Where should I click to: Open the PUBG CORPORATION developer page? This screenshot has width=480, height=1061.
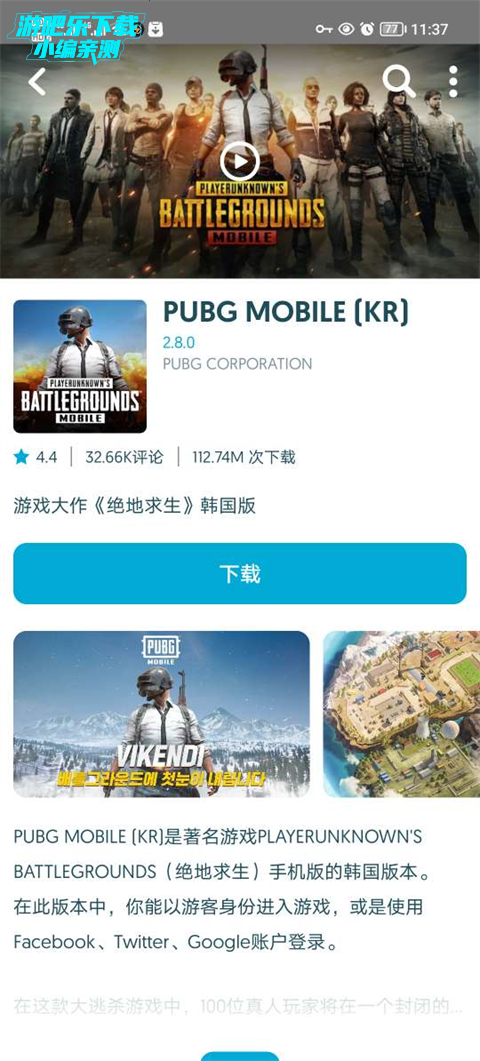coord(238,364)
